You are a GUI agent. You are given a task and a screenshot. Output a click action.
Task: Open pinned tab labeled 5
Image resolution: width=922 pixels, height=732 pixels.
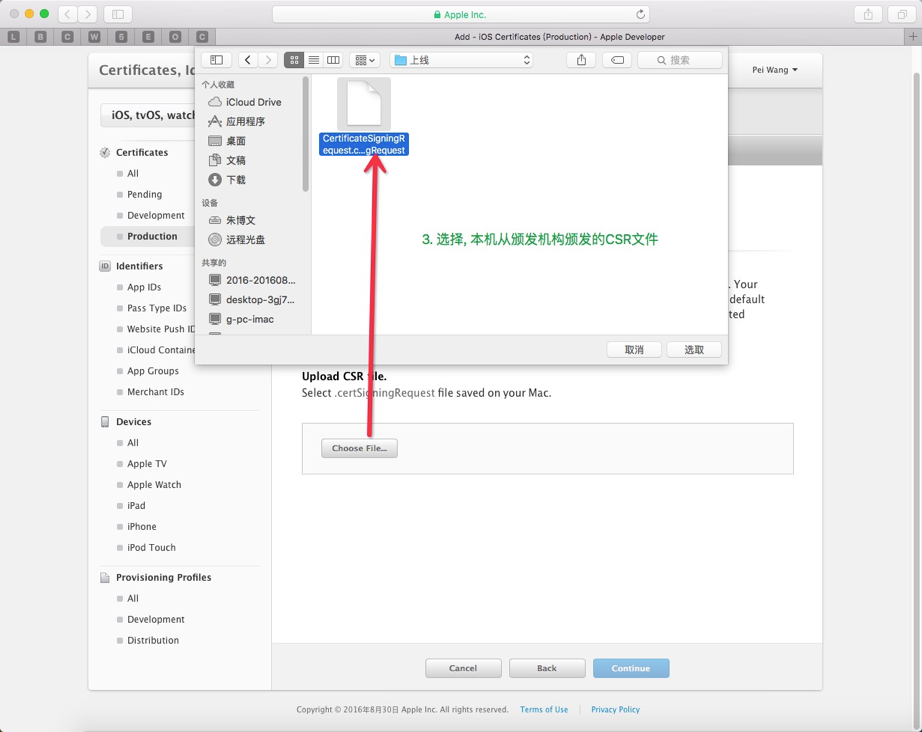121,36
